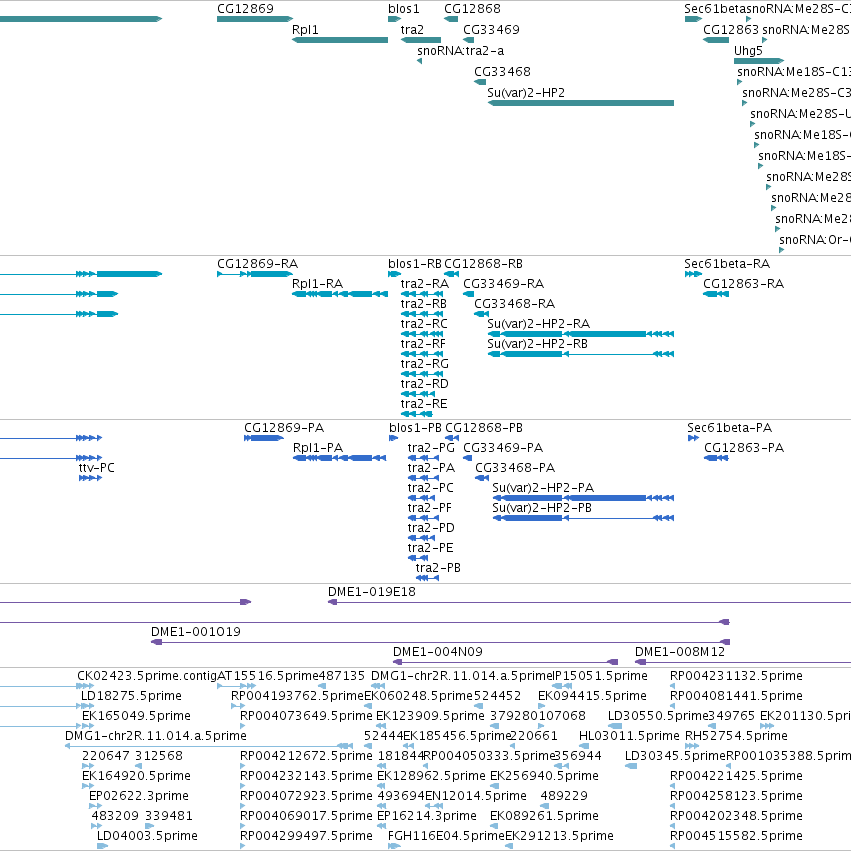
Task: Click the CG33468 gene label
Action: [502, 72]
